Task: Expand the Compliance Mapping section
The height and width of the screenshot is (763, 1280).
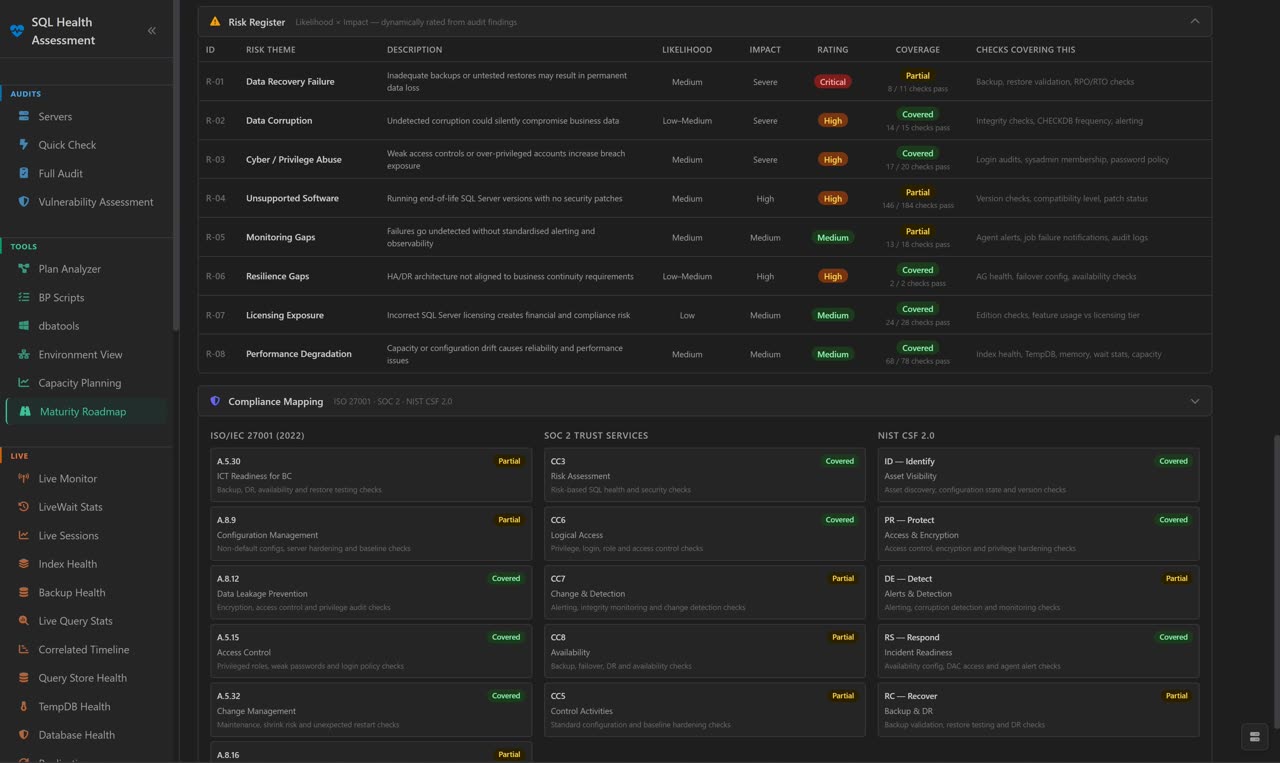Action: tap(1194, 400)
